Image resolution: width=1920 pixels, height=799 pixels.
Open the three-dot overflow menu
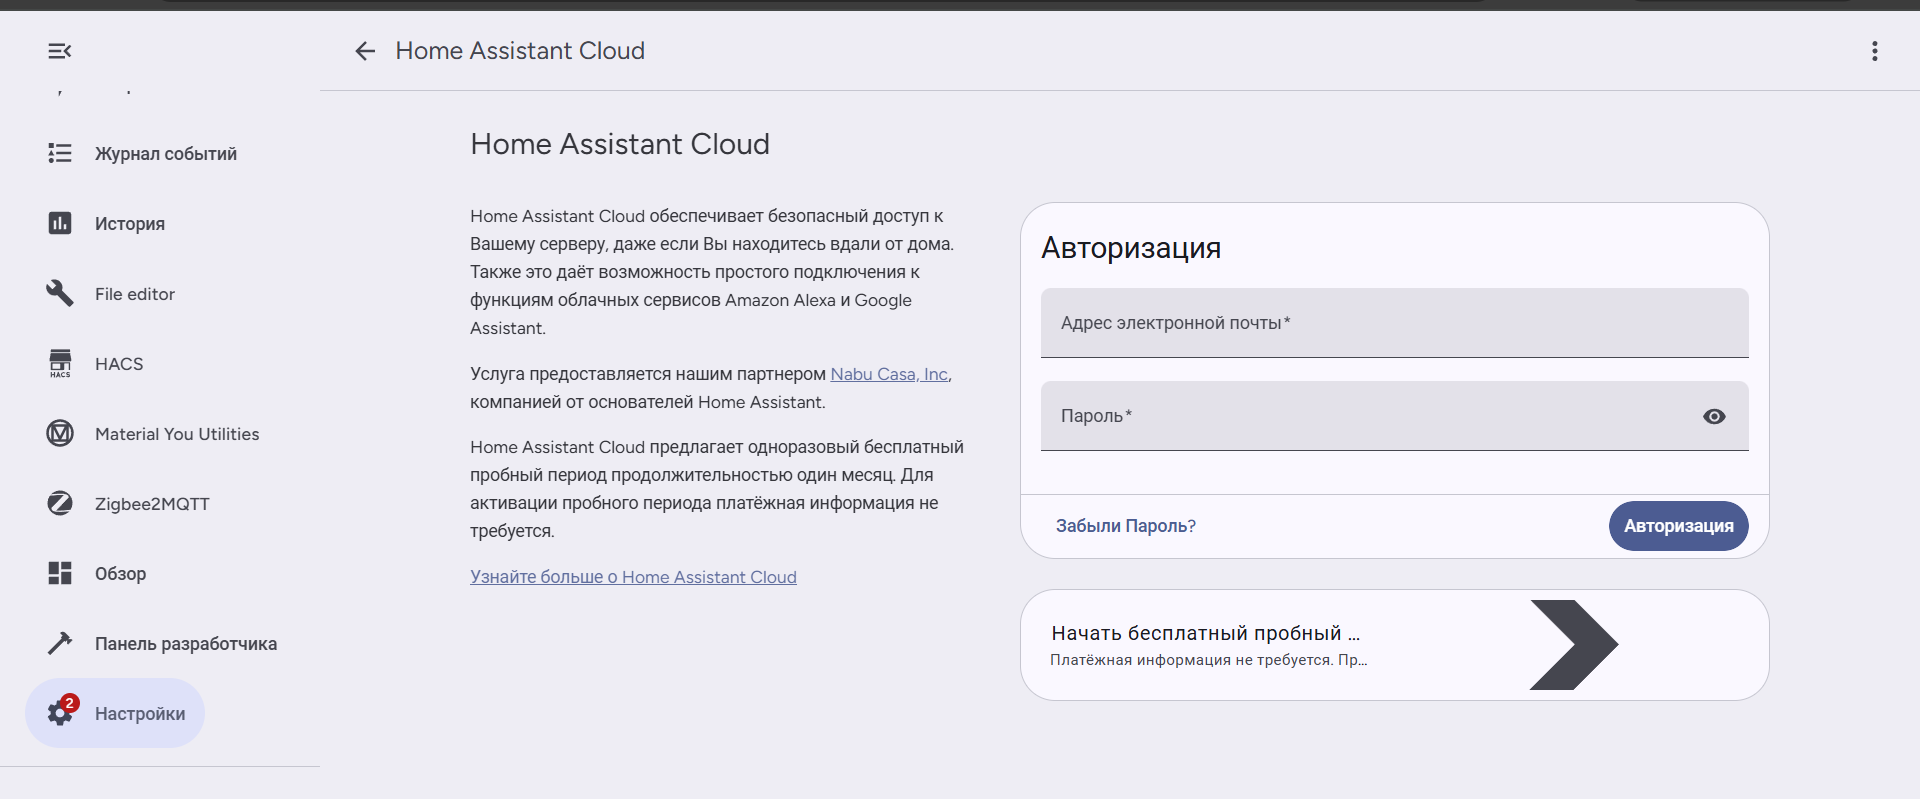coord(1874,51)
